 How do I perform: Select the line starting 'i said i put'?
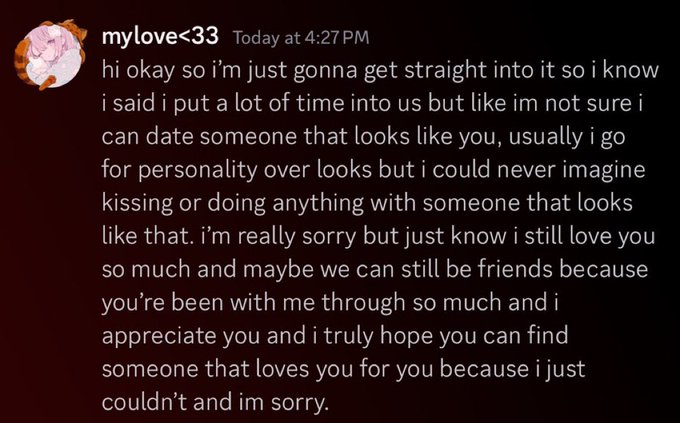pos(372,104)
